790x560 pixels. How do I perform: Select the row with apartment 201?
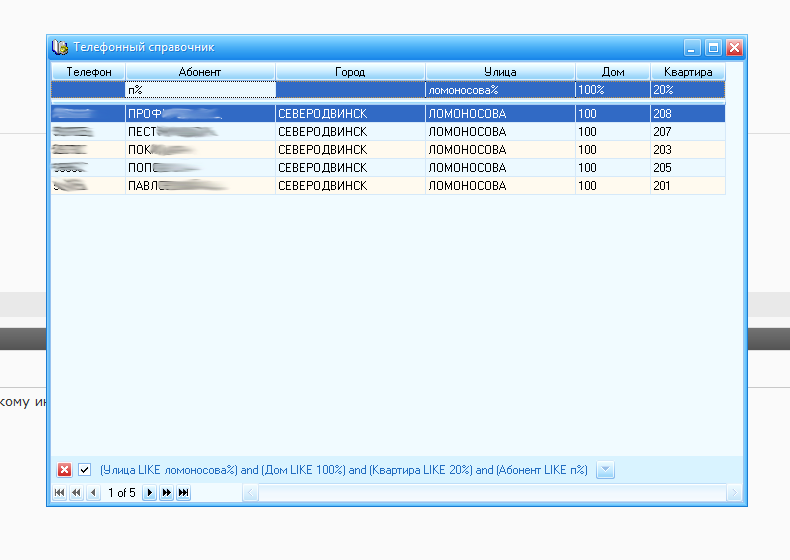point(388,185)
